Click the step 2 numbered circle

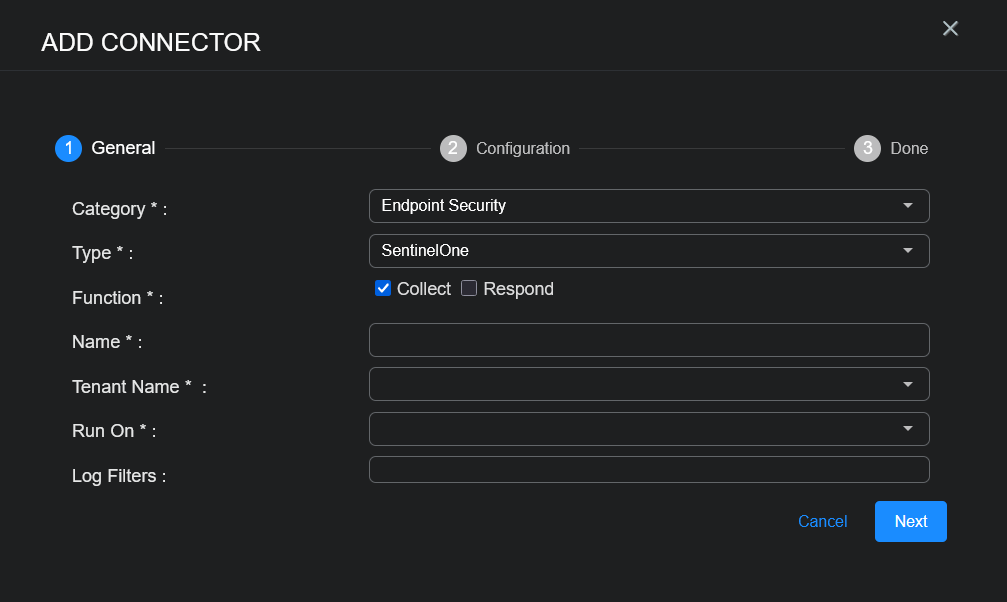453,148
